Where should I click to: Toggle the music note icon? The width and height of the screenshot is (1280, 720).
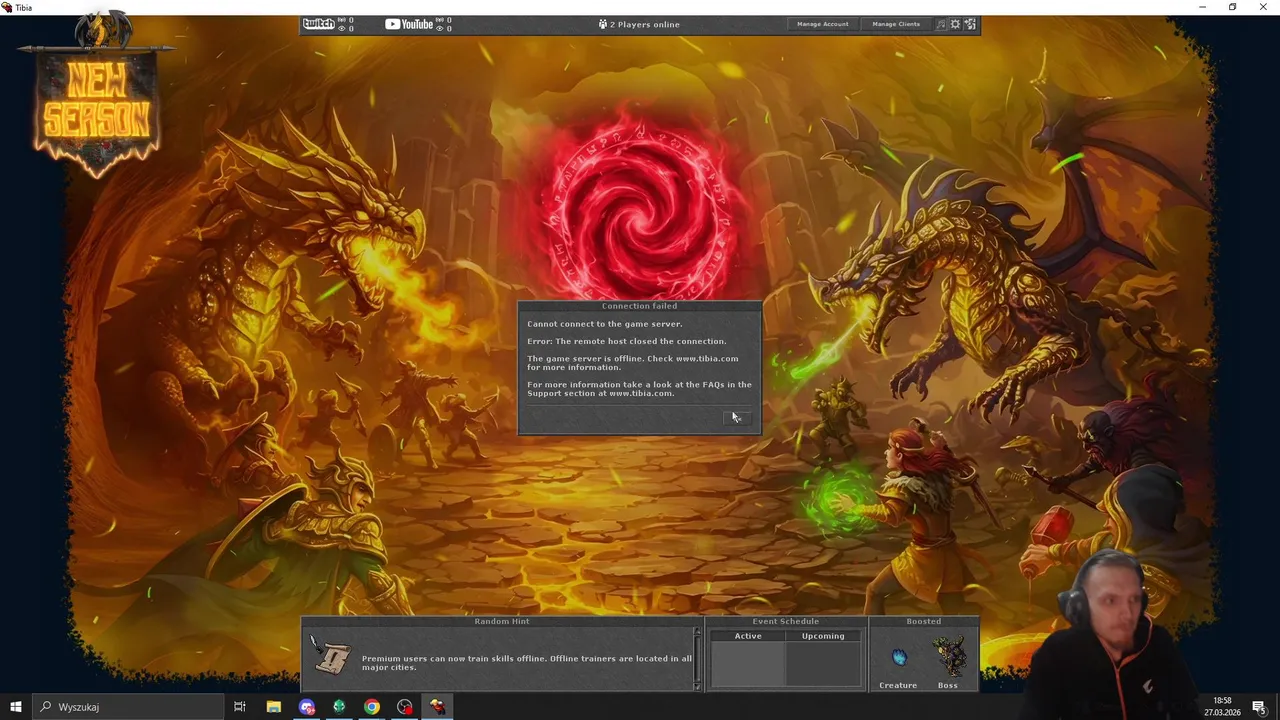point(941,24)
